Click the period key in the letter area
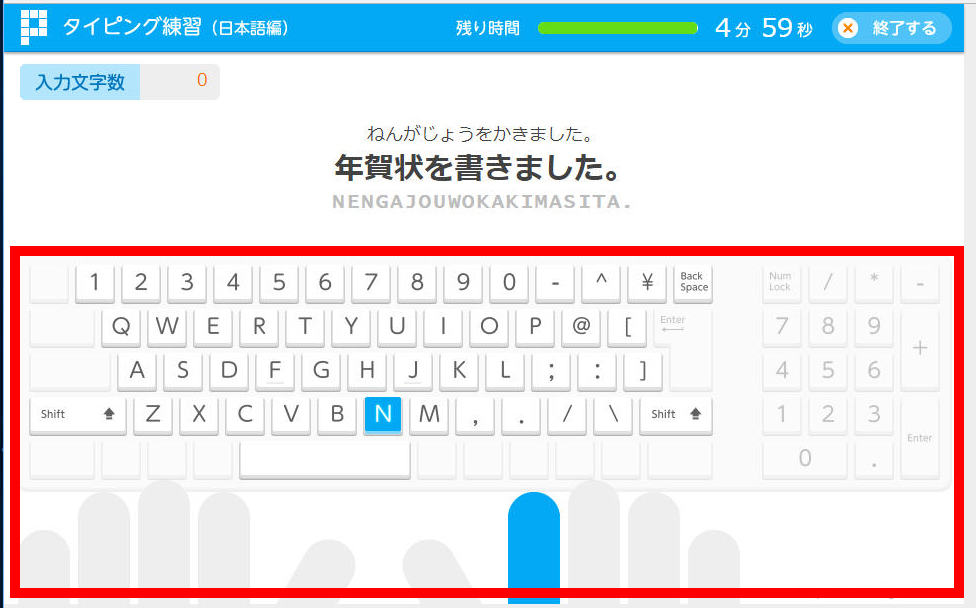 tap(522, 415)
